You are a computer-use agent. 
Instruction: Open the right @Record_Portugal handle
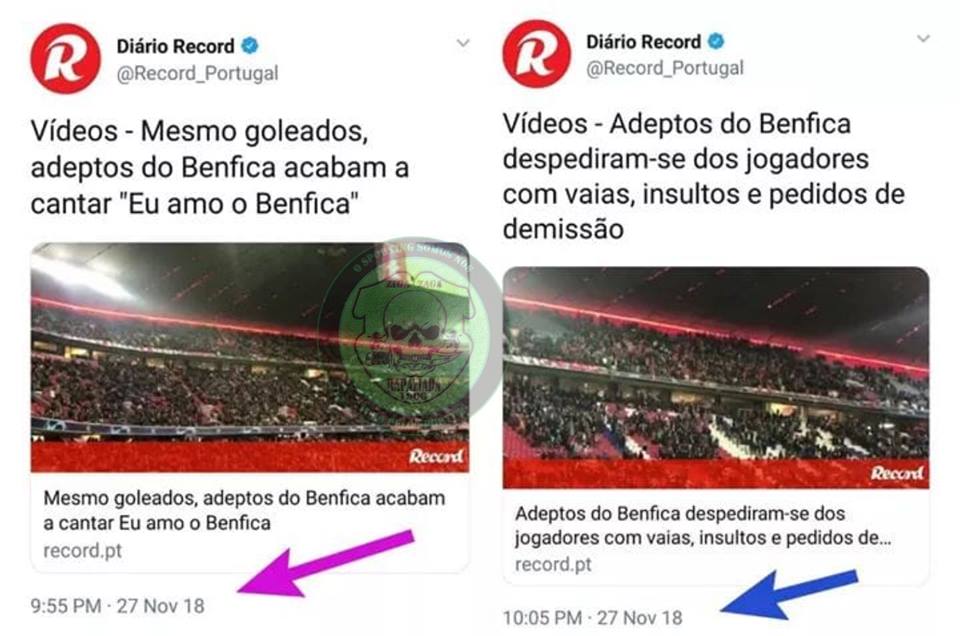pyautogui.click(x=664, y=68)
